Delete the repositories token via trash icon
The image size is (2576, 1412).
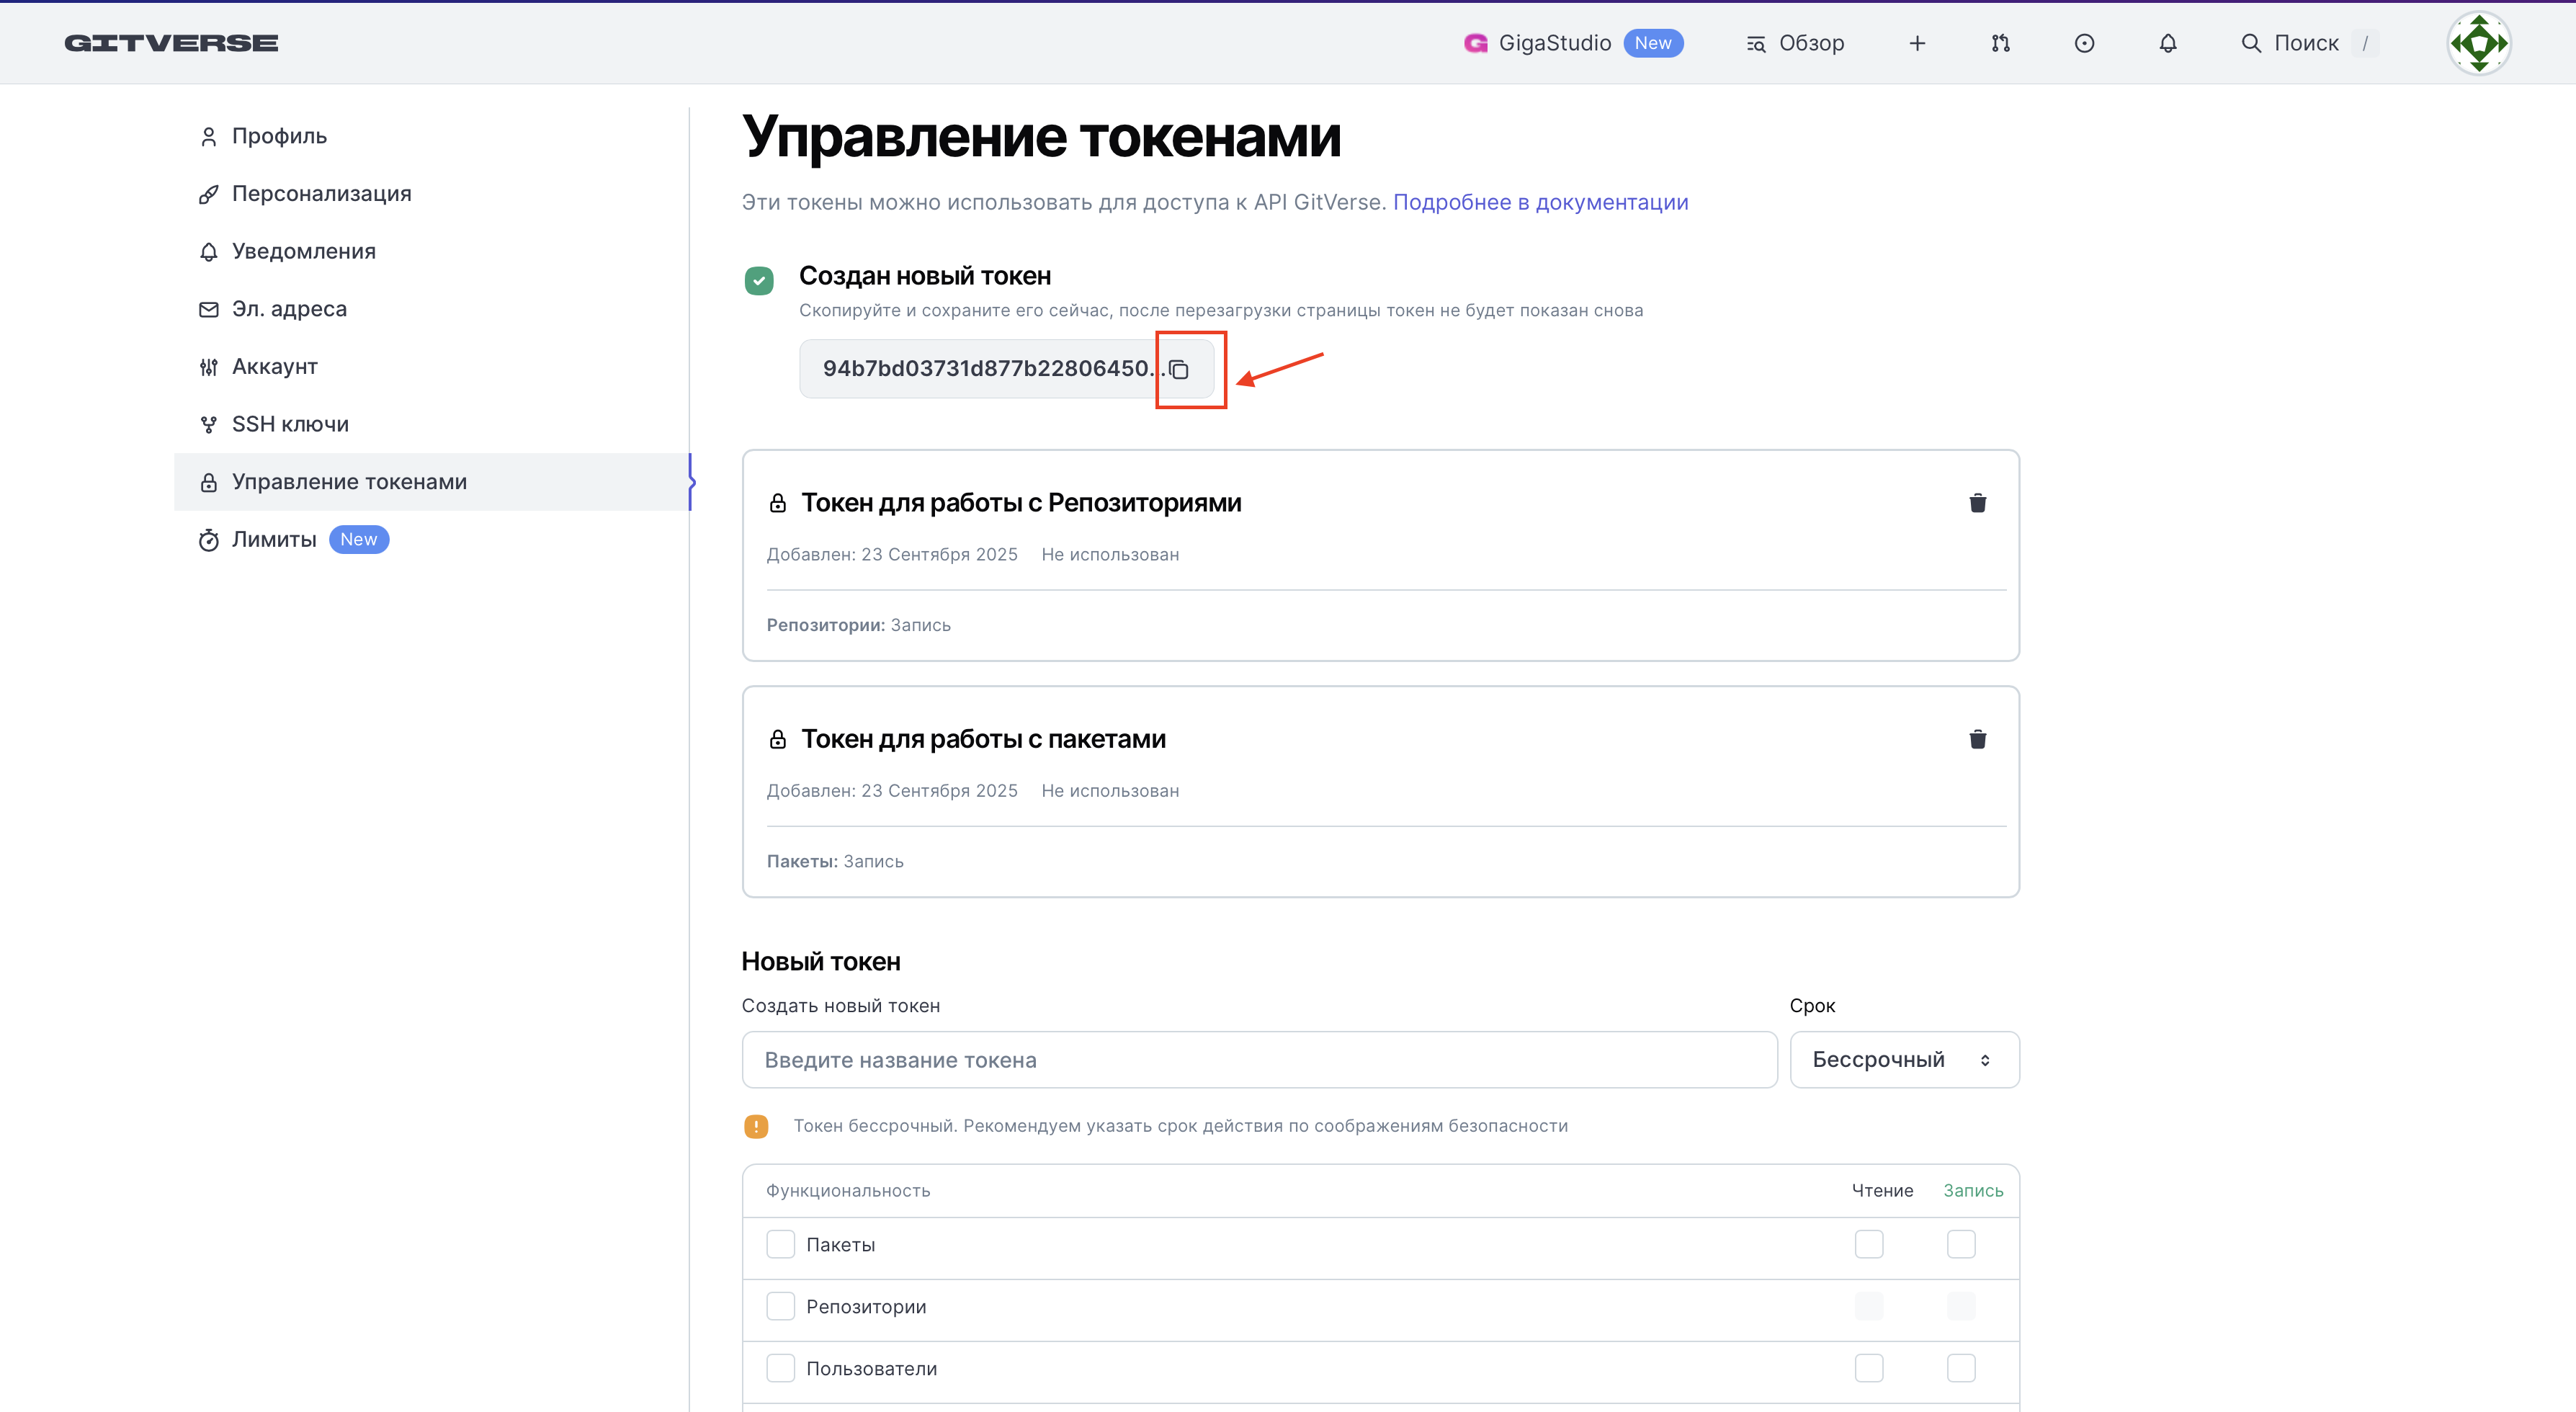[1977, 503]
